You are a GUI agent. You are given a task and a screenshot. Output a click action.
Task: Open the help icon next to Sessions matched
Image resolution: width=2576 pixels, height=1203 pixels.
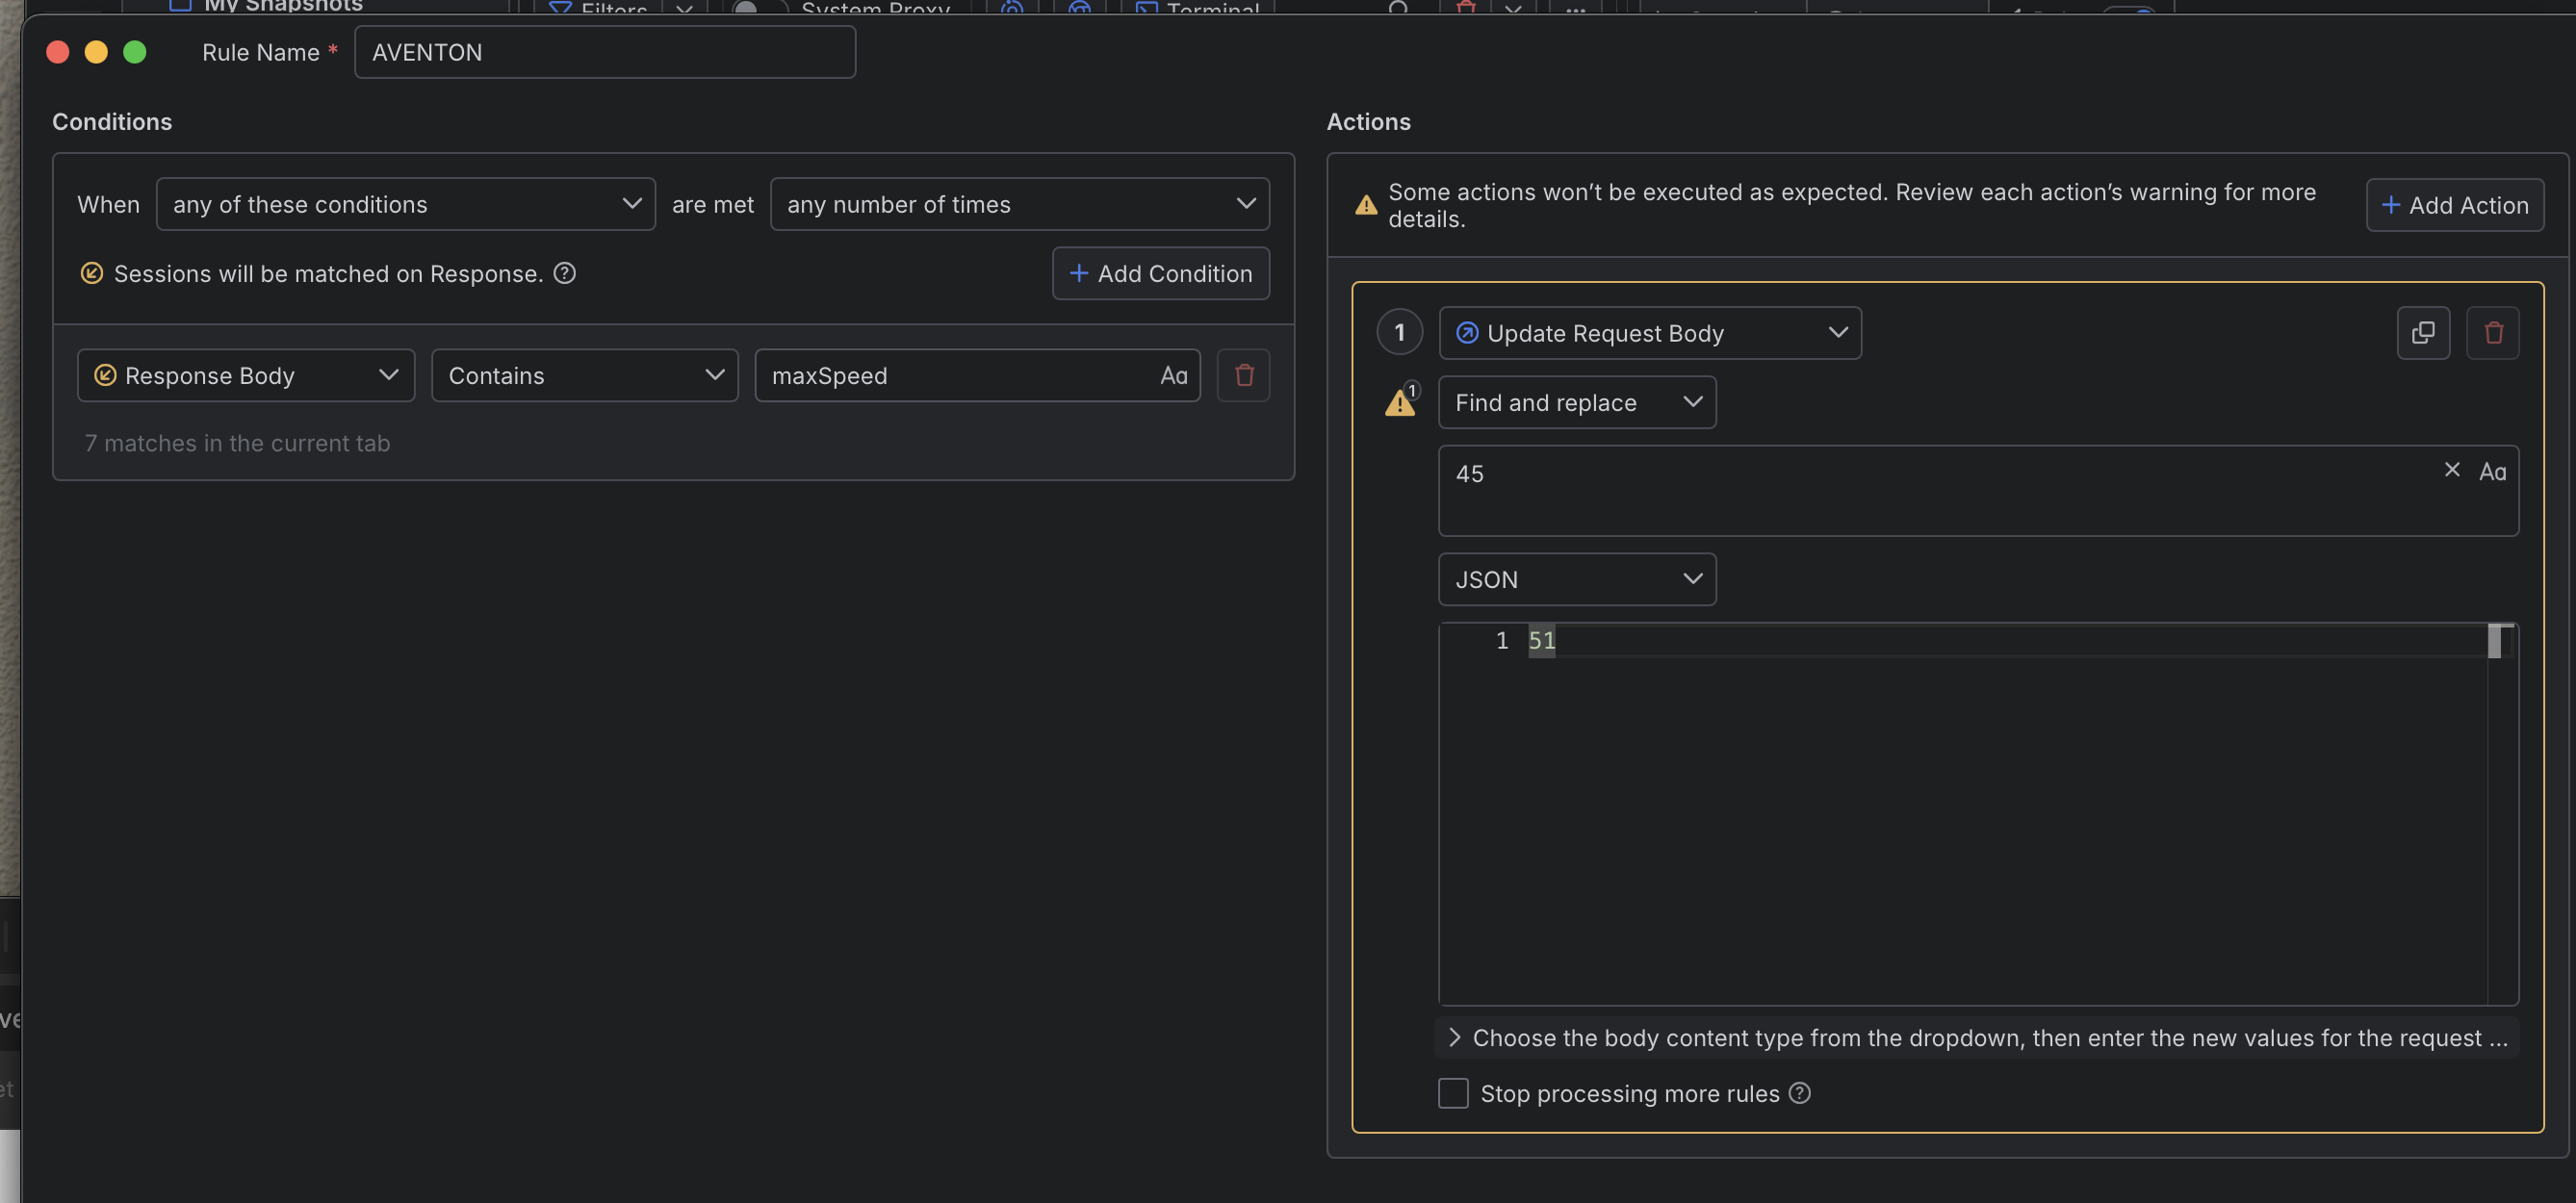click(x=564, y=273)
